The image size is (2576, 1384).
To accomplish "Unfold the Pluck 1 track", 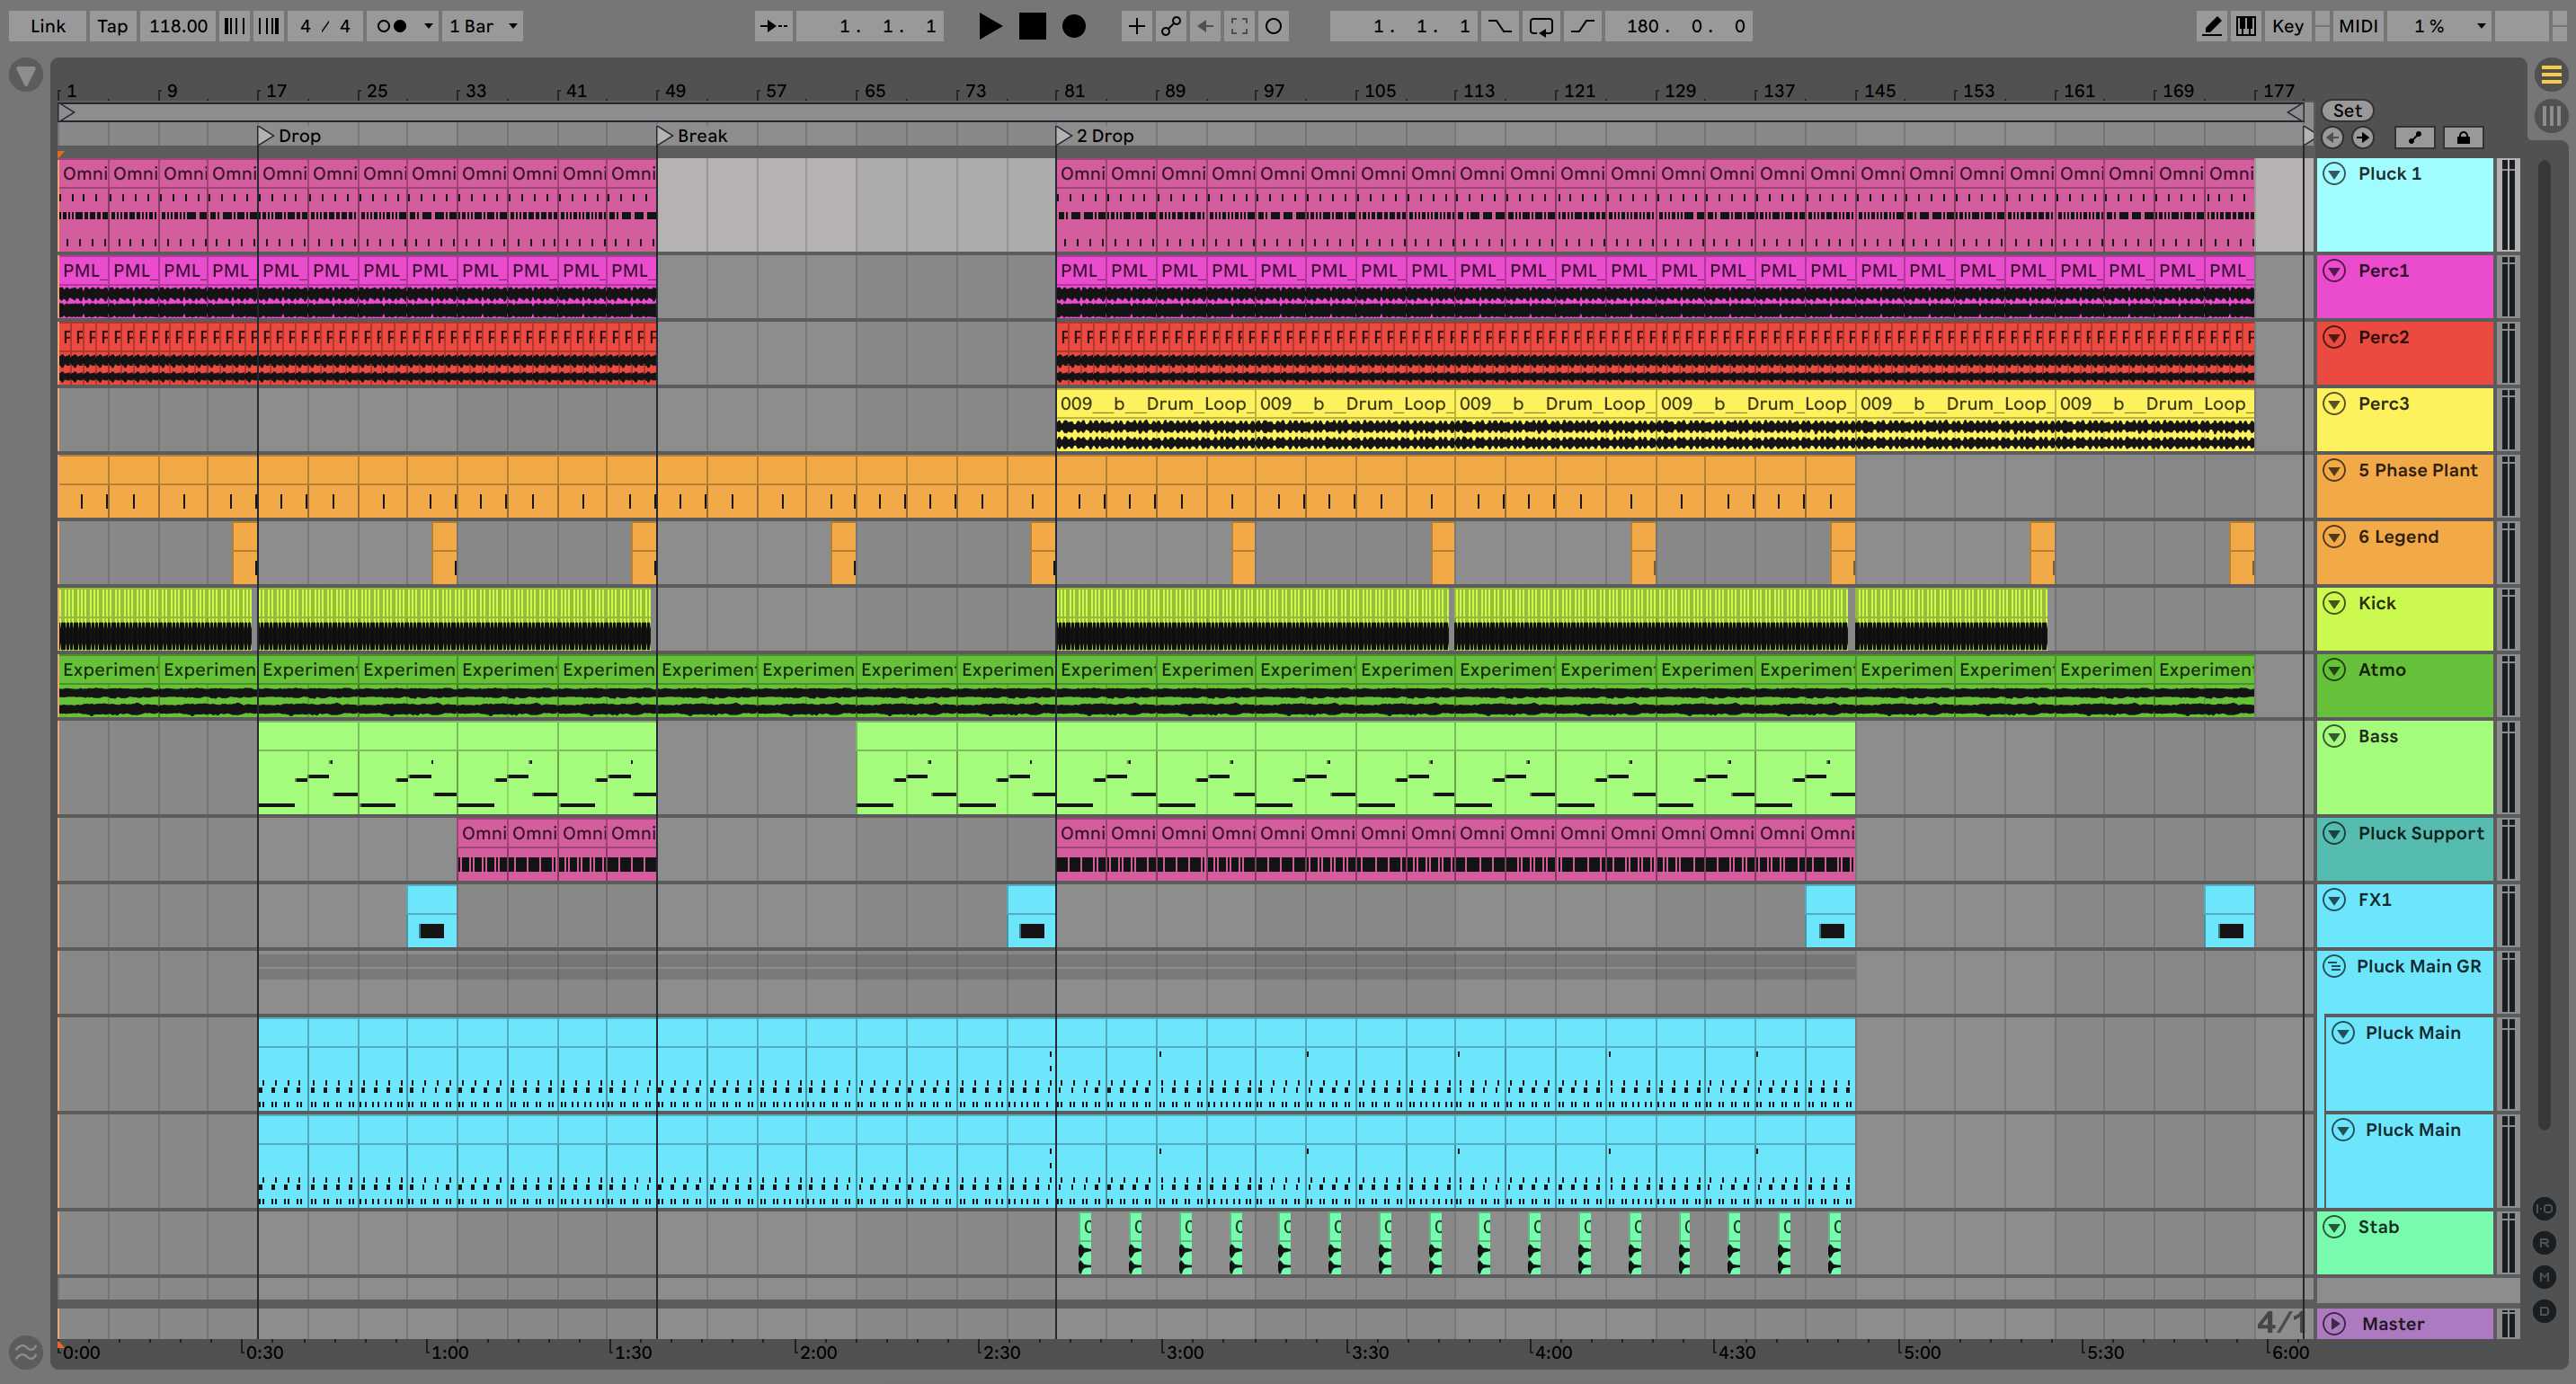I will click(x=2334, y=174).
